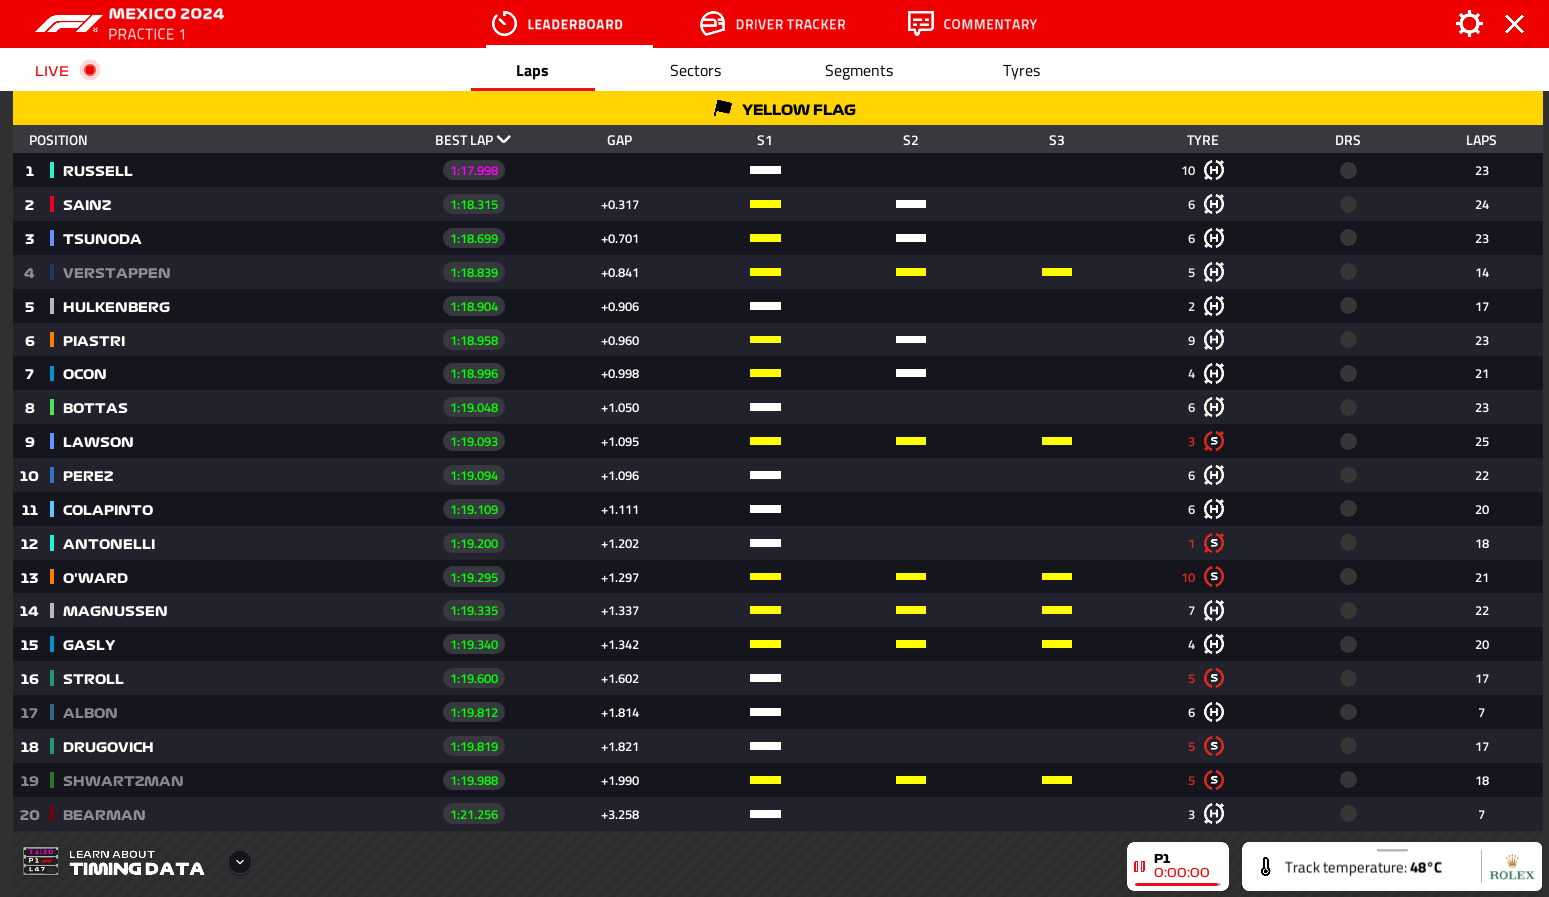
Task: Click O'Ward's soft tyre icon
Action: point(1214,577)
